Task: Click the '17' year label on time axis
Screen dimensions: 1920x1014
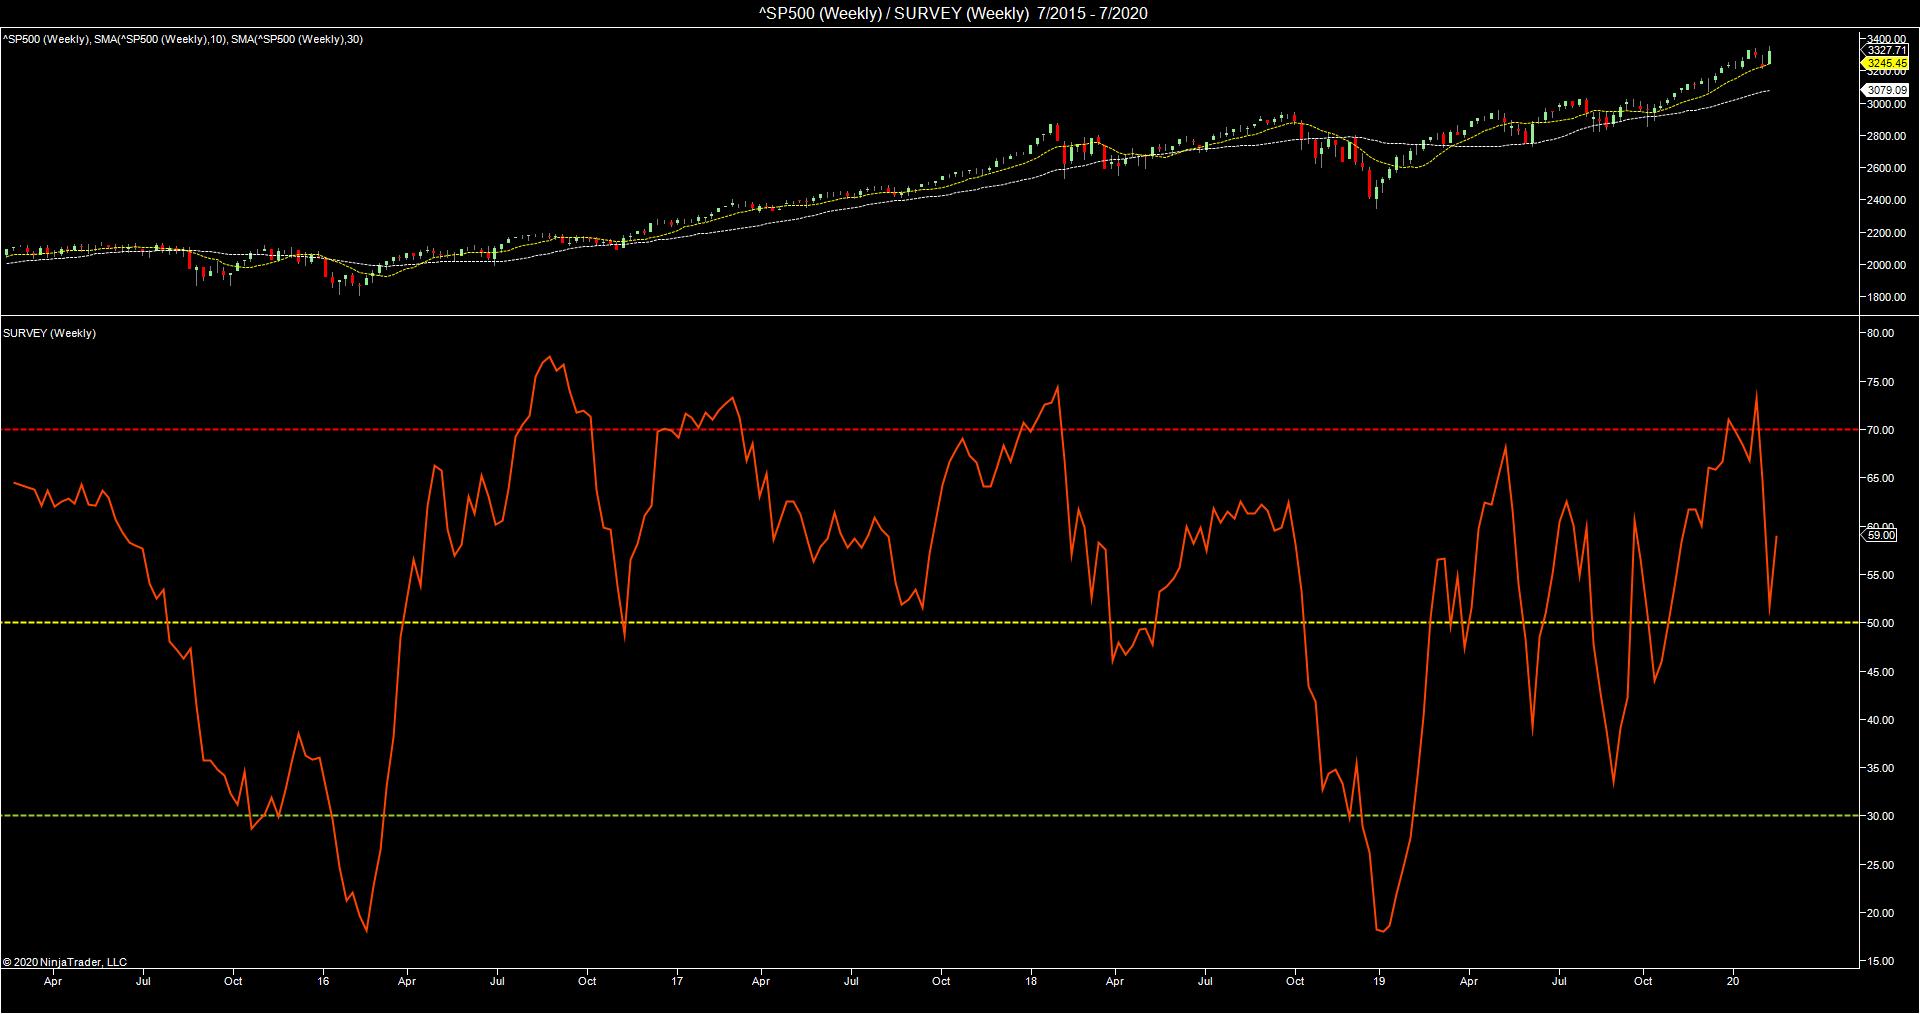Action: tap(678, 981)
